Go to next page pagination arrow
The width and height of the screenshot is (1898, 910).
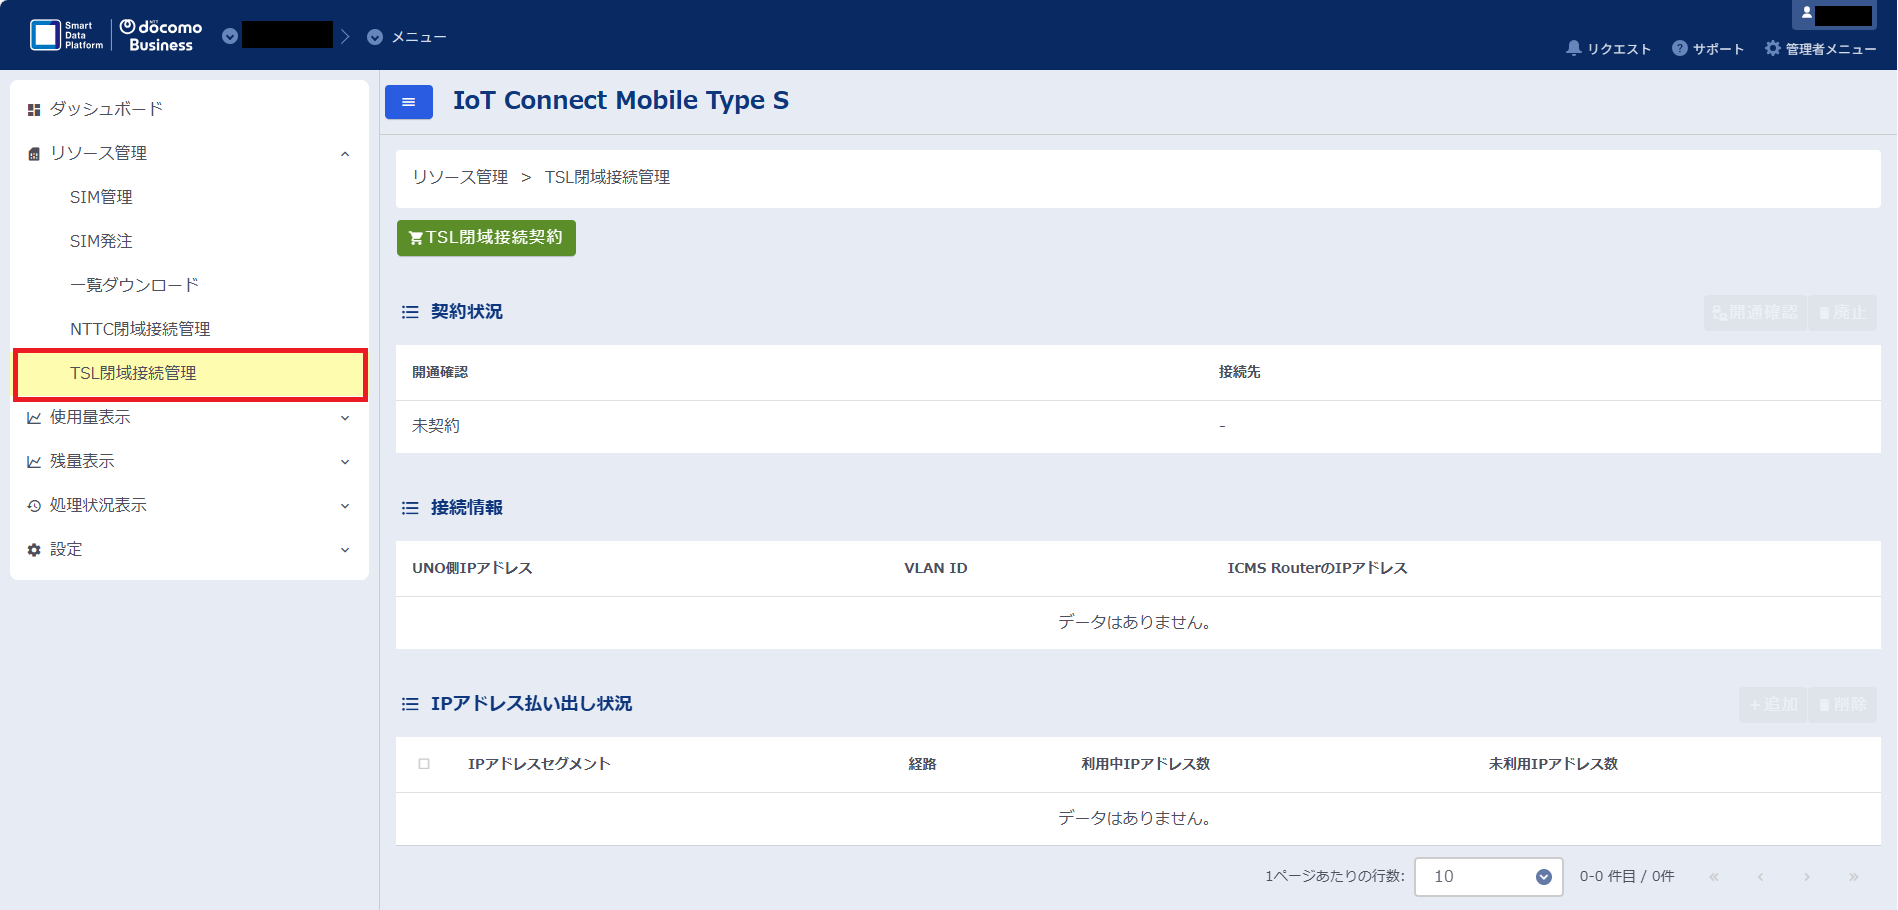[1807, 877]
